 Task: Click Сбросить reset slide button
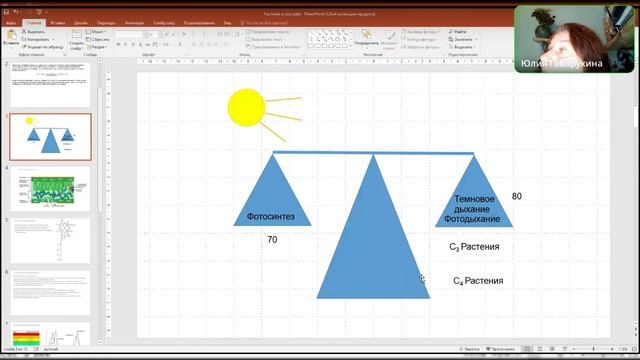[x=98, y=39]
